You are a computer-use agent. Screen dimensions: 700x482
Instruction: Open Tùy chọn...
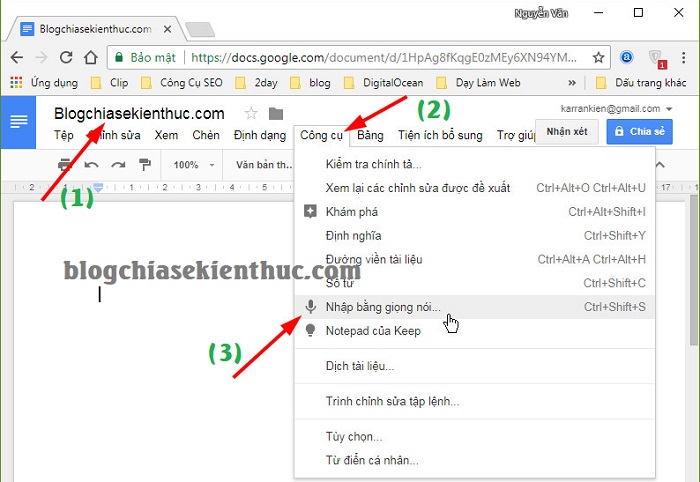(475, 436)
